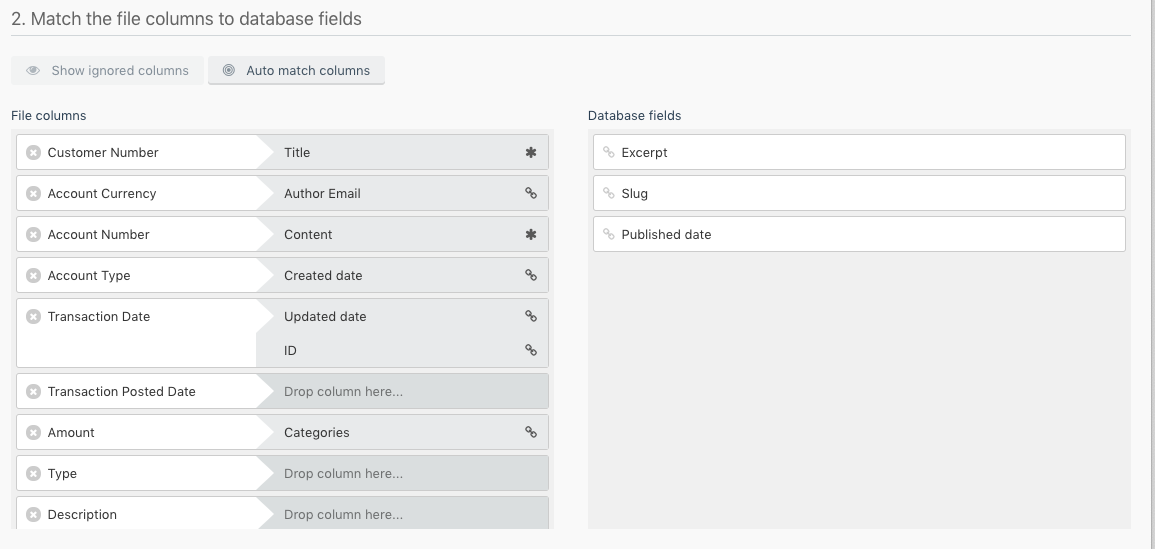Click the link icon on the Updated date field

pyautogui.click(x=531, y=317)
